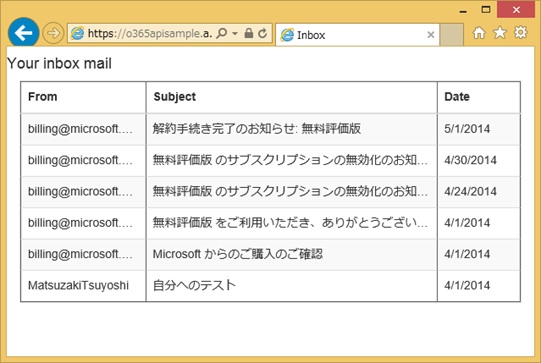Click the Internet Explorer site icon in address bar
Image resolution: width=541 pixels, height=363 pixels.
tap(77, 33)
